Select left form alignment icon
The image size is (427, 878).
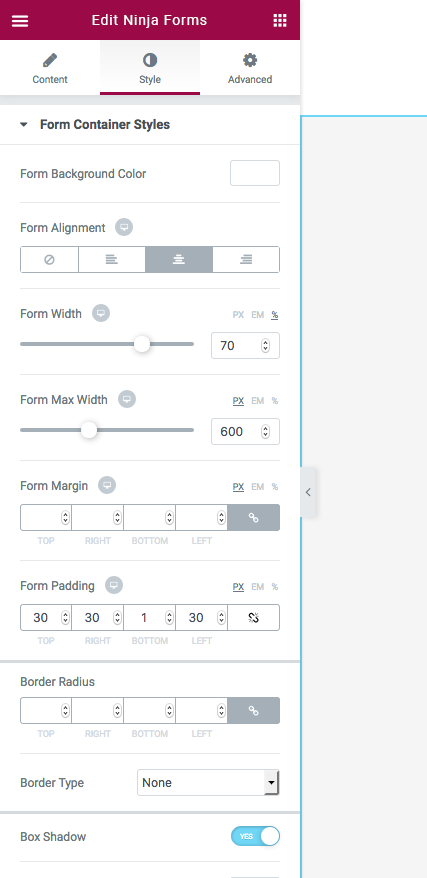112,259
